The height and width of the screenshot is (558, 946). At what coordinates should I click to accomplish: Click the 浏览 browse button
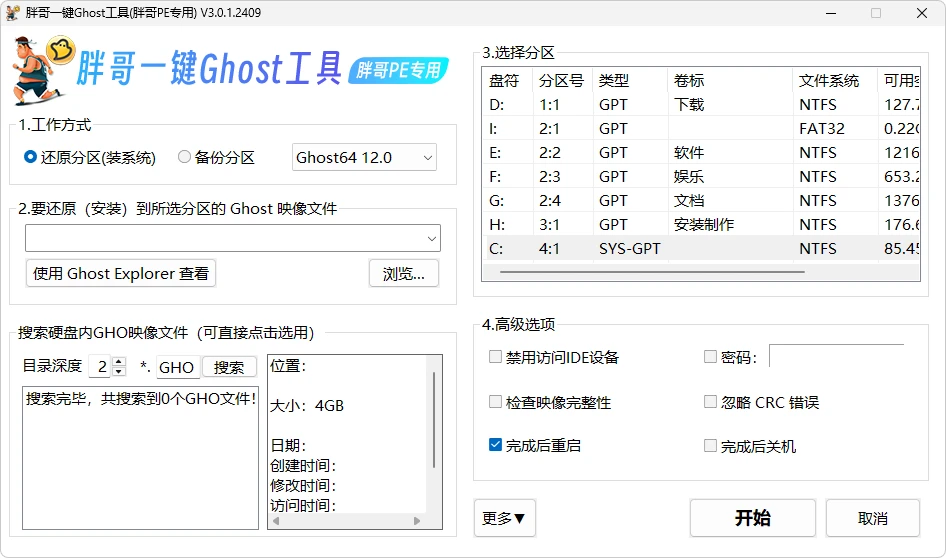click(x=404, y=273)
